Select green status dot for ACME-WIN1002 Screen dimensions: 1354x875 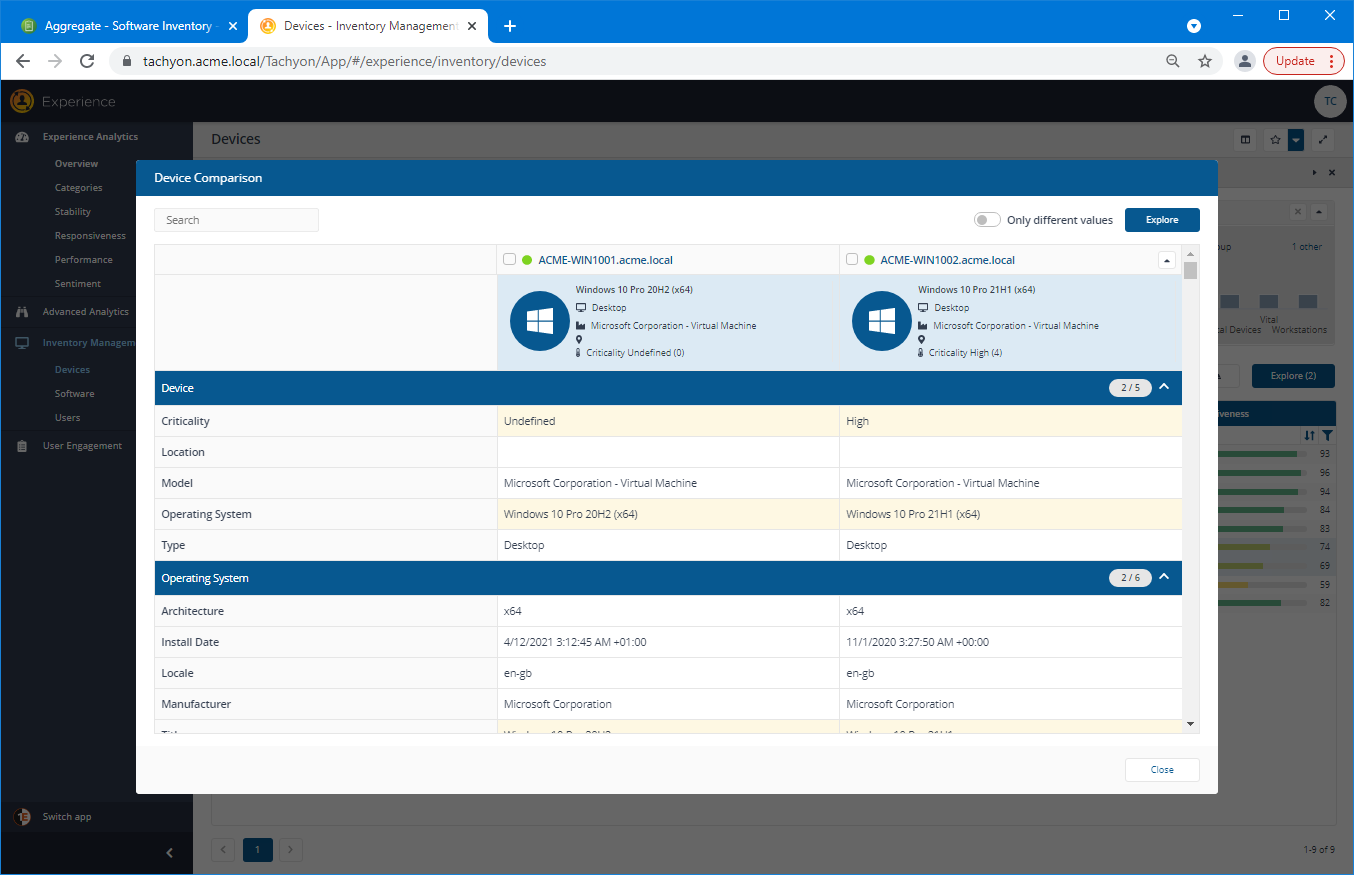pos(869,260)
